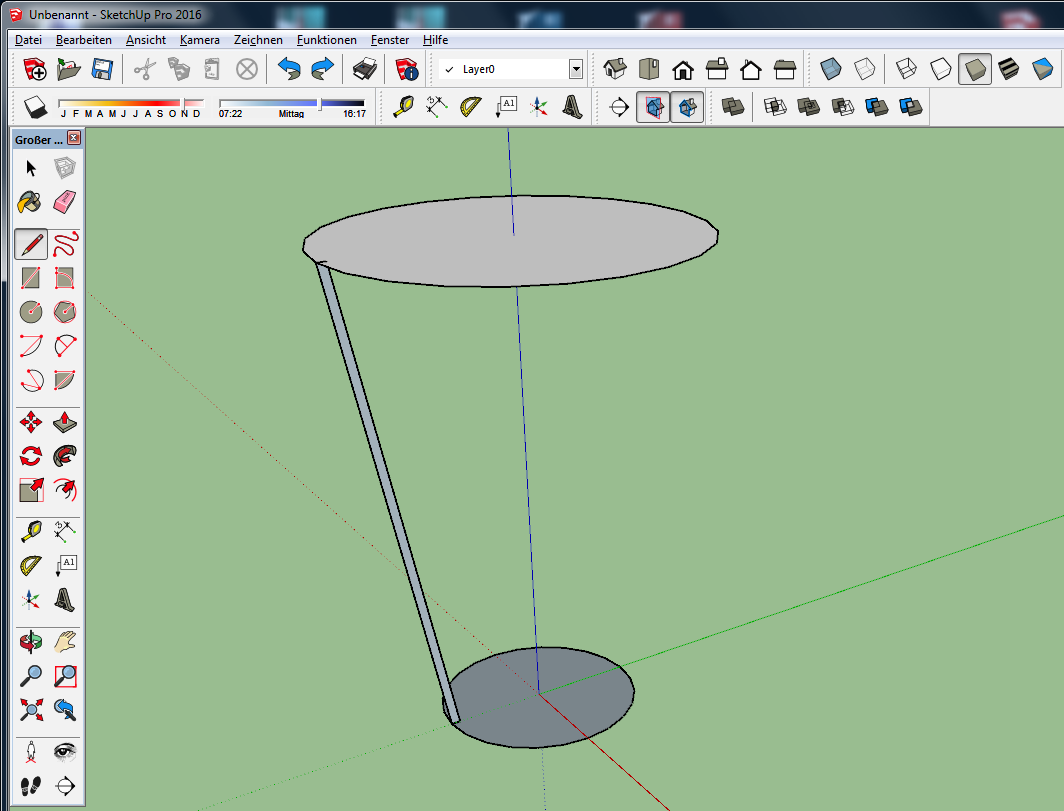Select the Circle drawing tool
The height and width of the screenshot is (811, 1064).
click(x=31, y=311)
